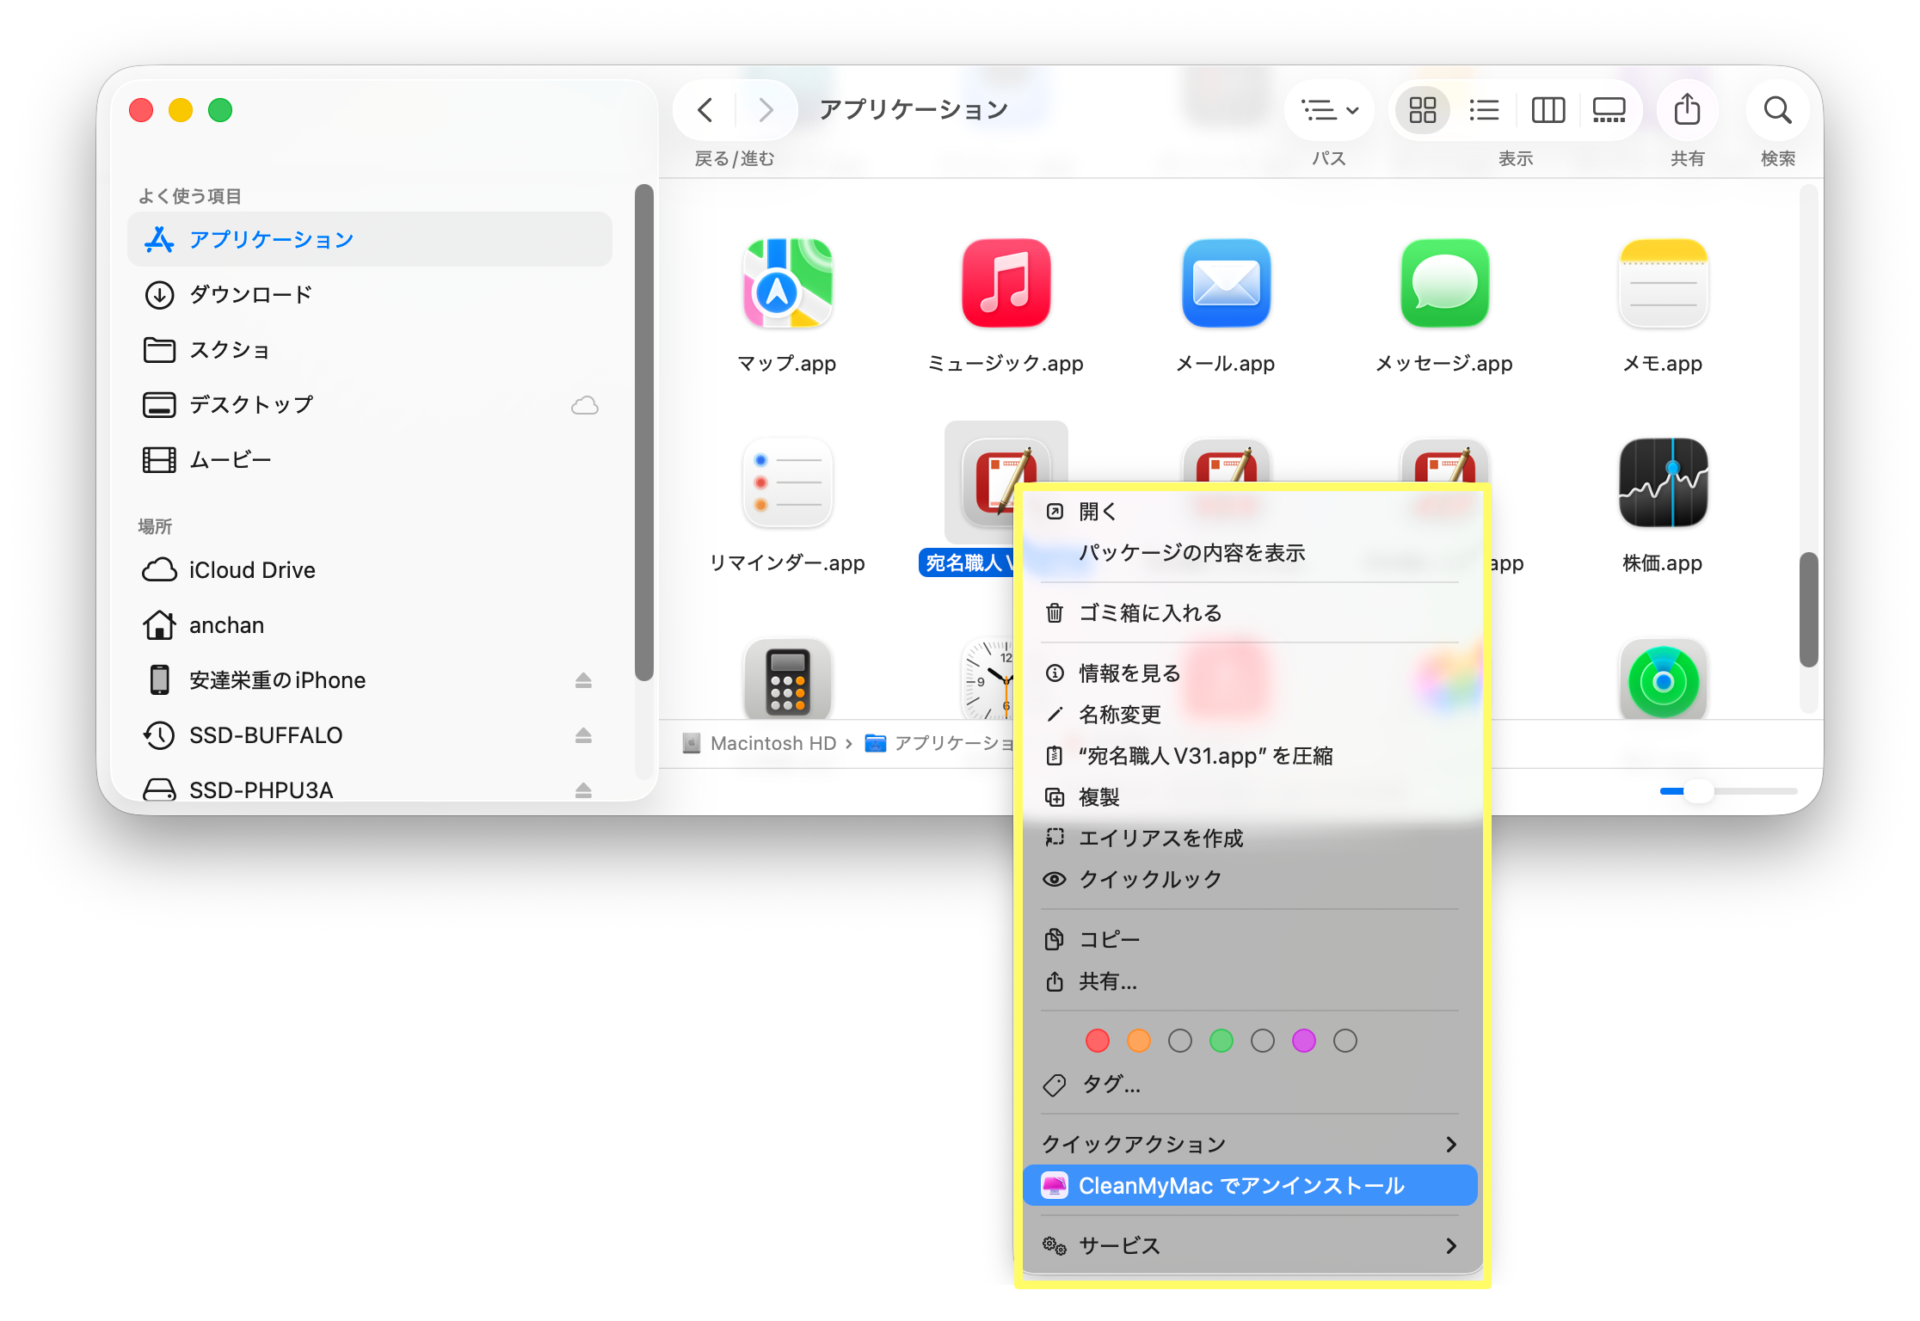1920x1321 pixels.
Task: Open the Maps app icon
Action: 787,283
